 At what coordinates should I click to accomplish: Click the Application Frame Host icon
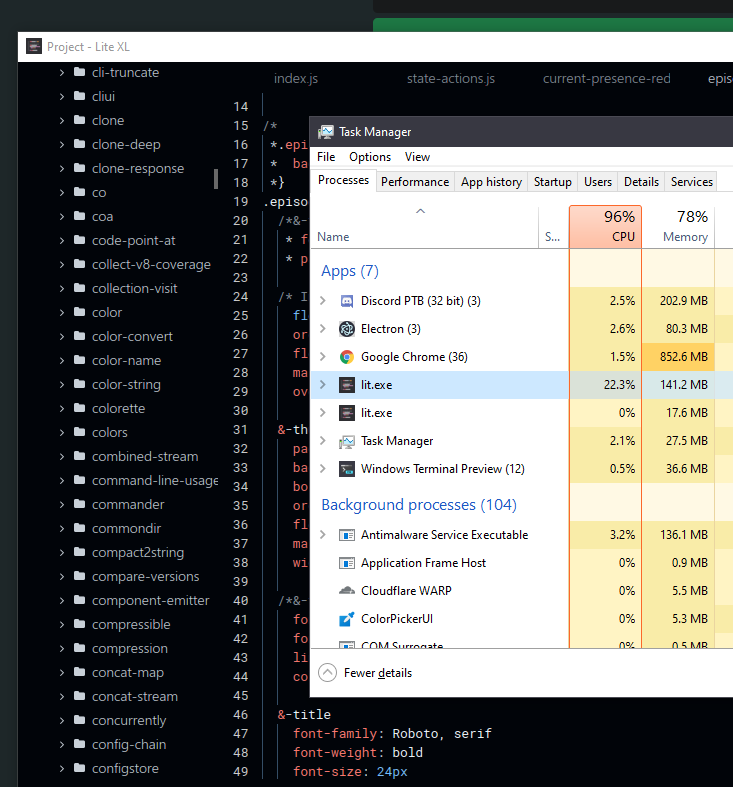[346, 563]
